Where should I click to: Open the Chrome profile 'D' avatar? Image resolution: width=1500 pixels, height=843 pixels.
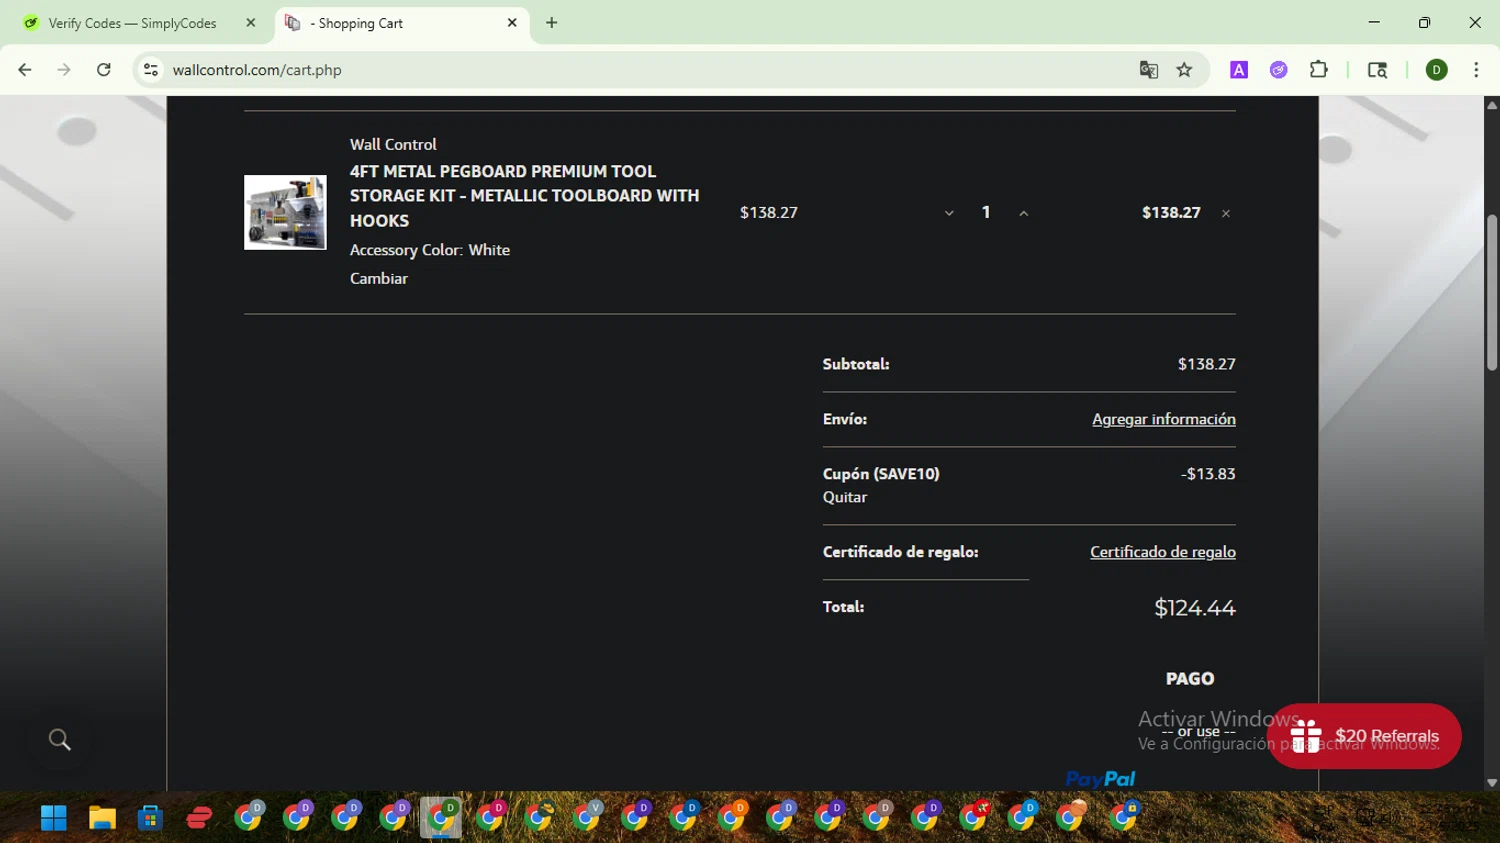tap(1437, 70)
